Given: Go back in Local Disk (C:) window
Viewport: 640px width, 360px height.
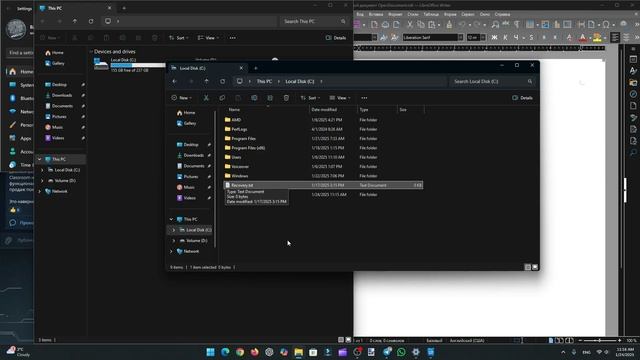Looking at the screenshot, I should coord(175,81).
